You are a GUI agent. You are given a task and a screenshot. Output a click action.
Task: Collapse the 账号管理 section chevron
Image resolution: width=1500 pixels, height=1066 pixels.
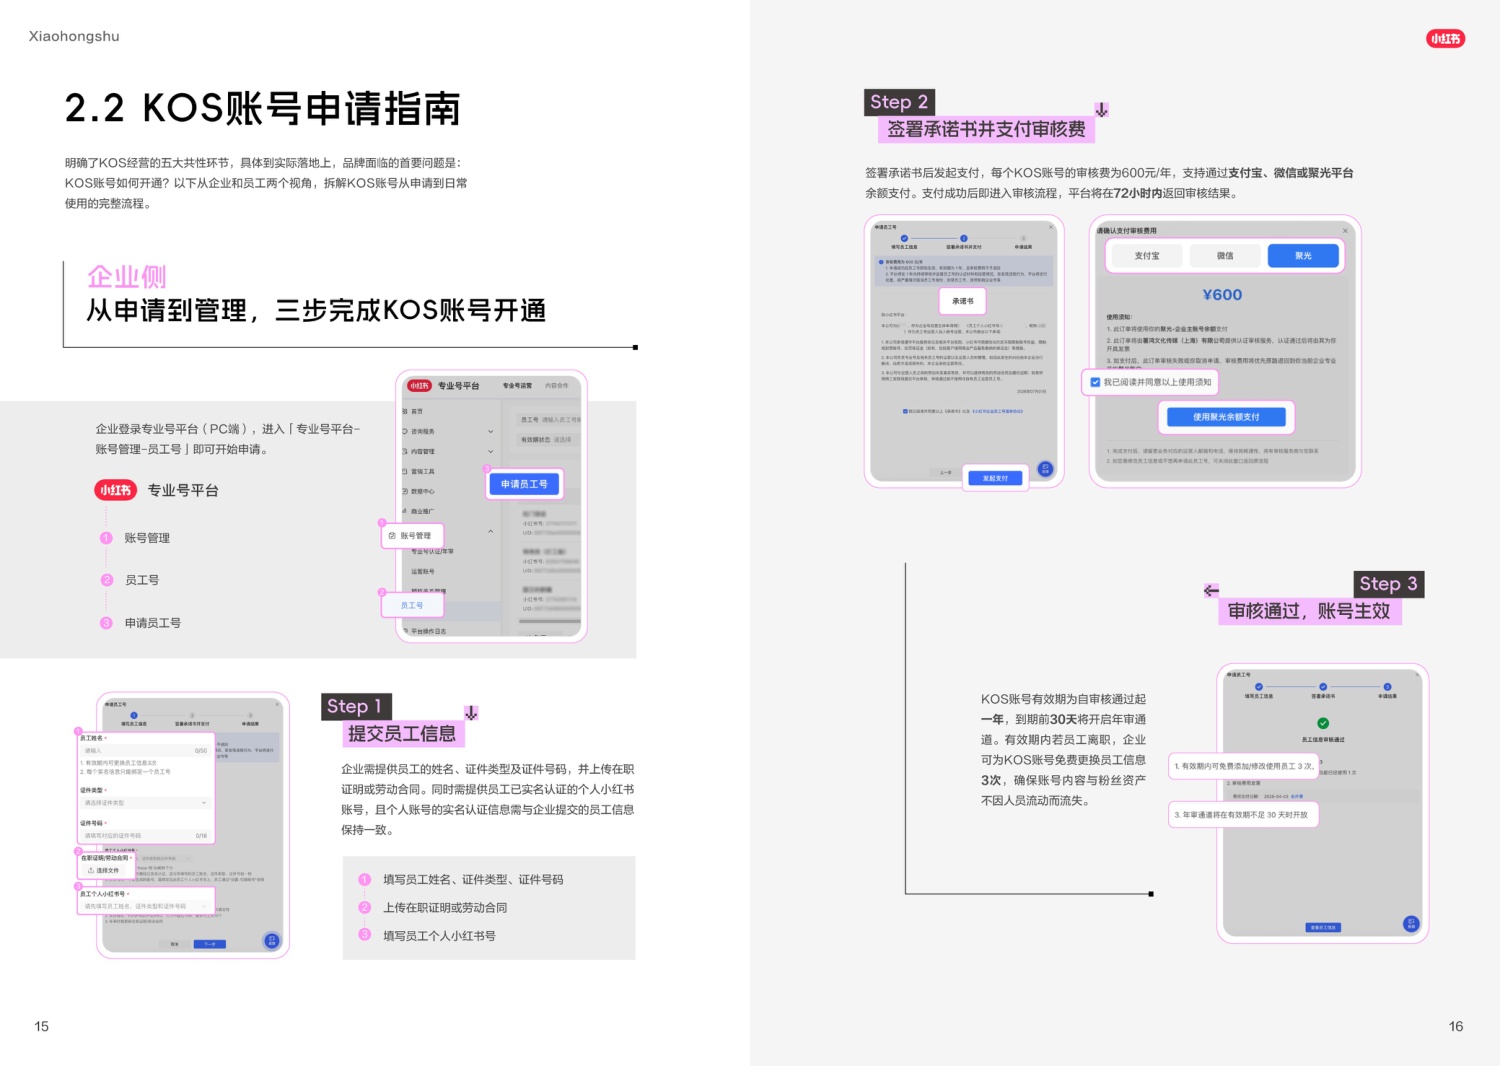click(490, 532)
